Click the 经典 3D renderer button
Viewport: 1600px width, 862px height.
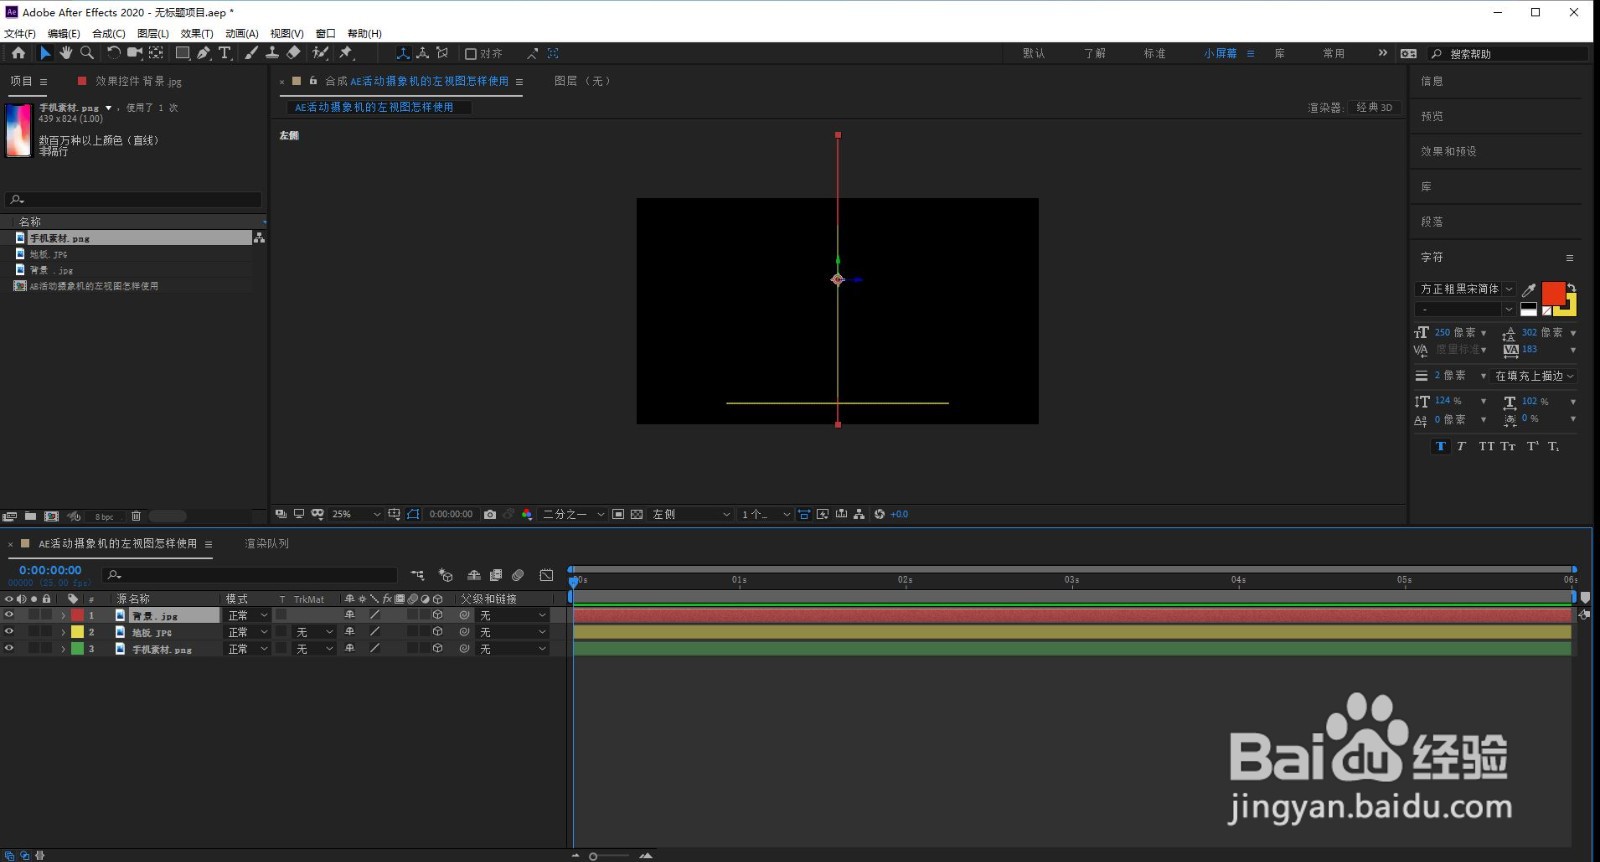click(1374, 107)
